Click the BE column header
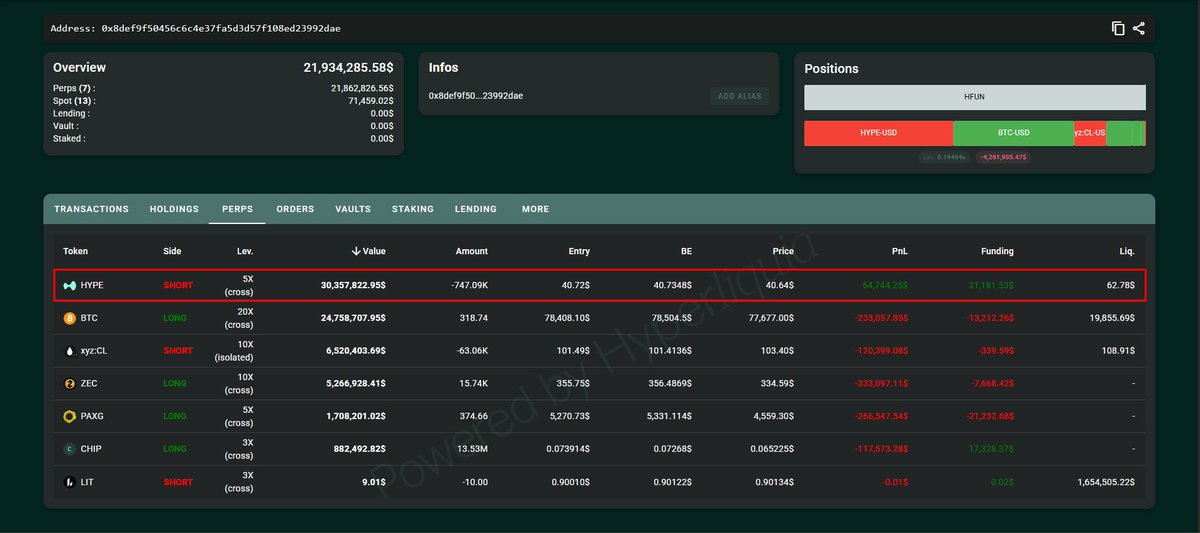 (x=686, y=251)
